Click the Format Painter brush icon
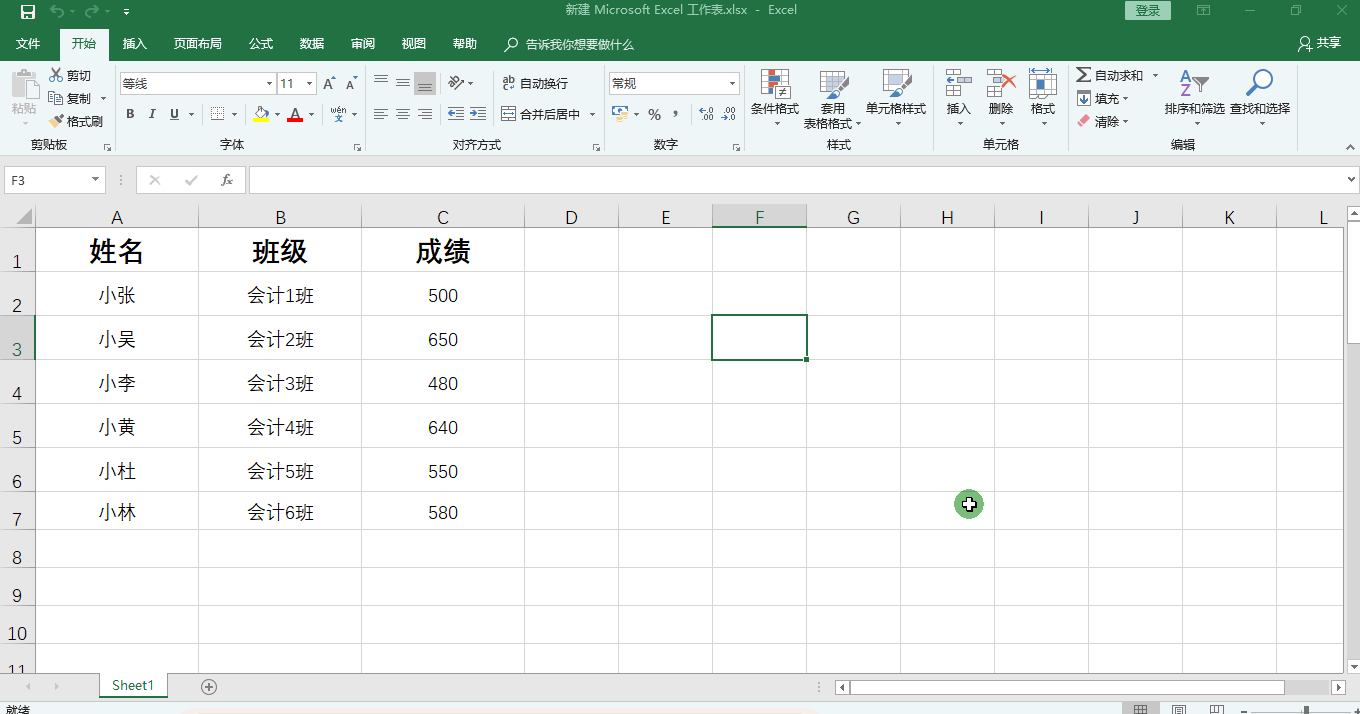The height and width of the screenshot is (714, 1360). [57, 121]
